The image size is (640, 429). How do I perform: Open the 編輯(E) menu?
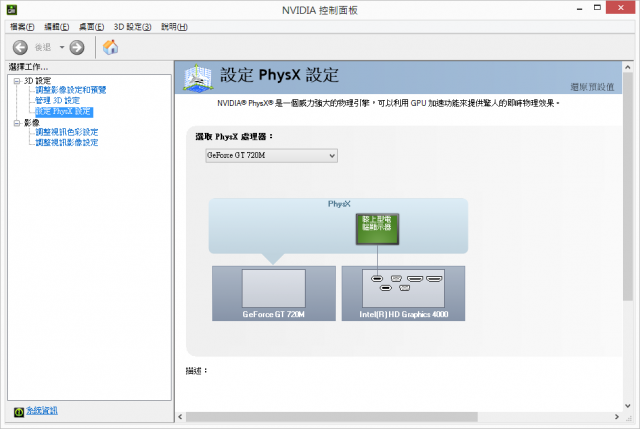pos(56,27)
